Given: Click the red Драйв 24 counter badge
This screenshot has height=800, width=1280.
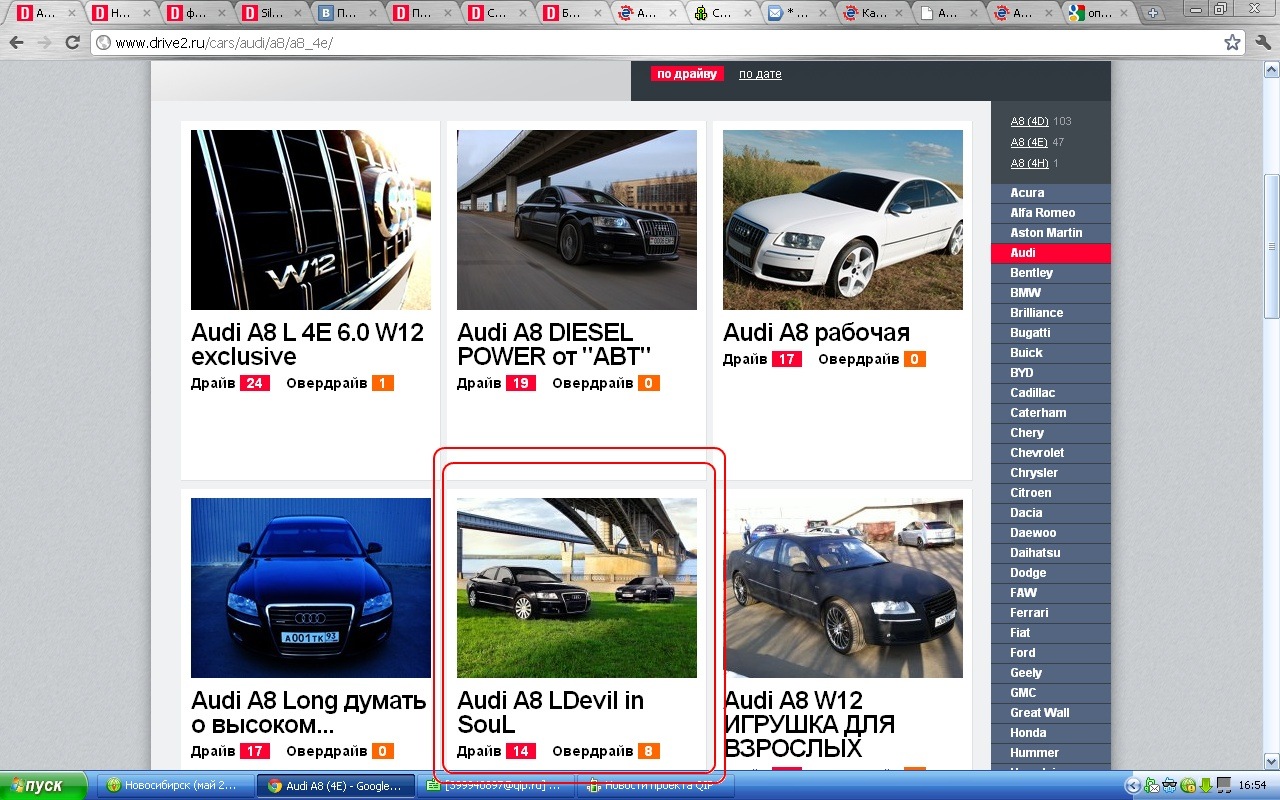Looking at the screenshot, I should click(x=255, y=383).
